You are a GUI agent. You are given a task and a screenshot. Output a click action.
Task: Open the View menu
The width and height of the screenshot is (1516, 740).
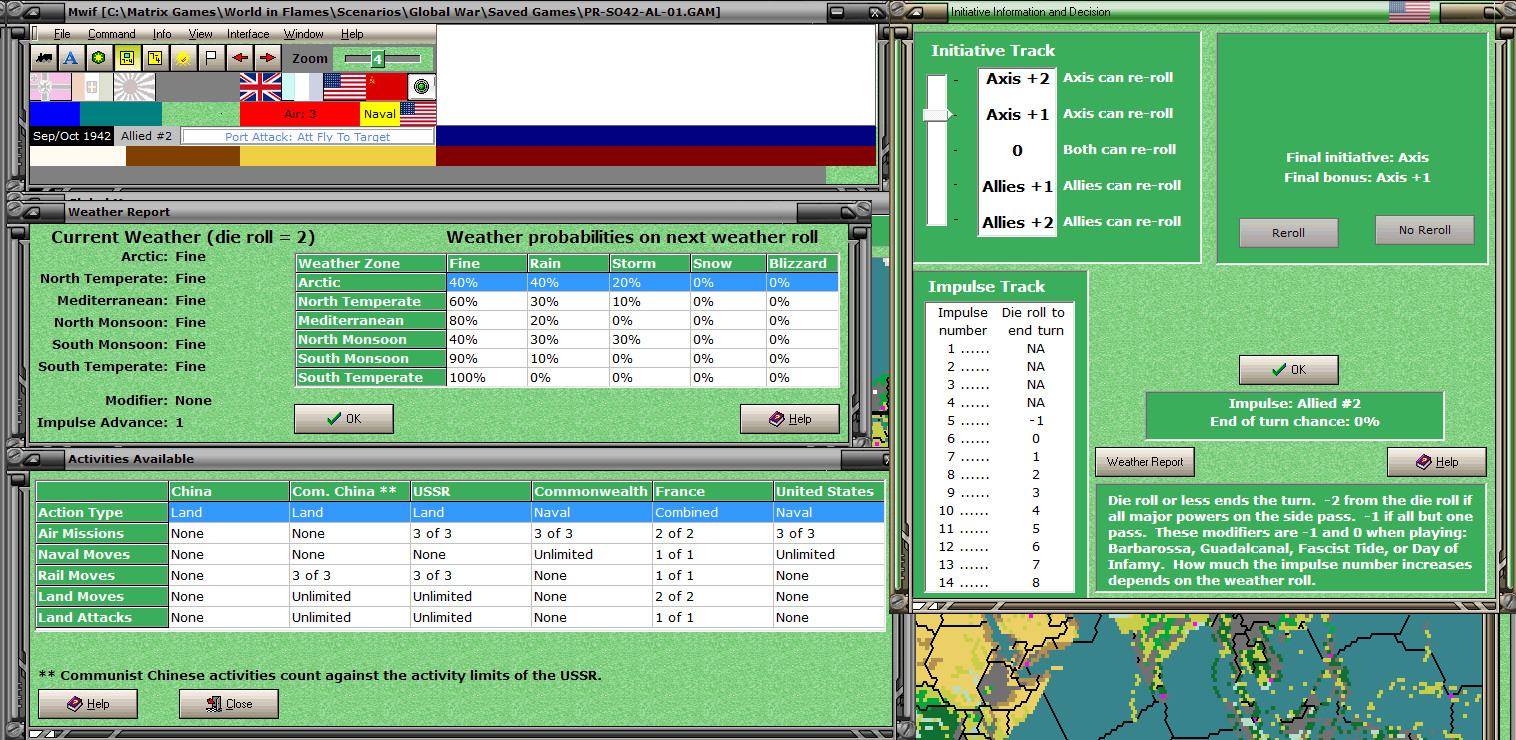point(200,34)
